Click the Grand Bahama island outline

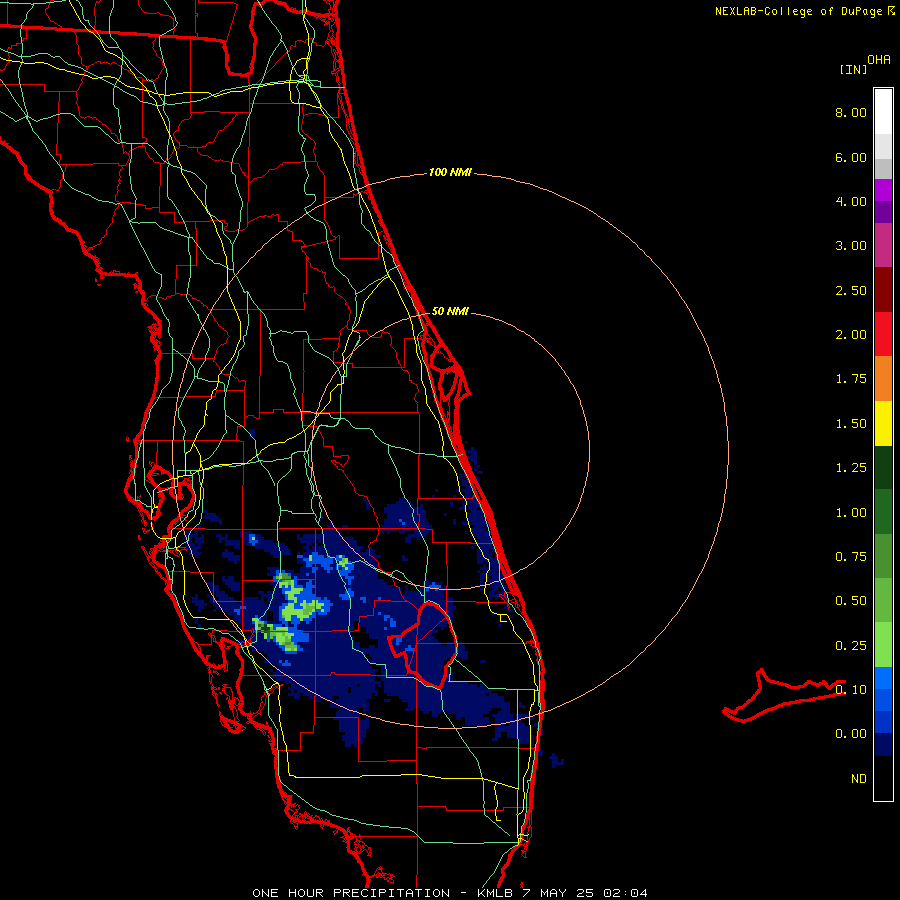pos(784,695)
